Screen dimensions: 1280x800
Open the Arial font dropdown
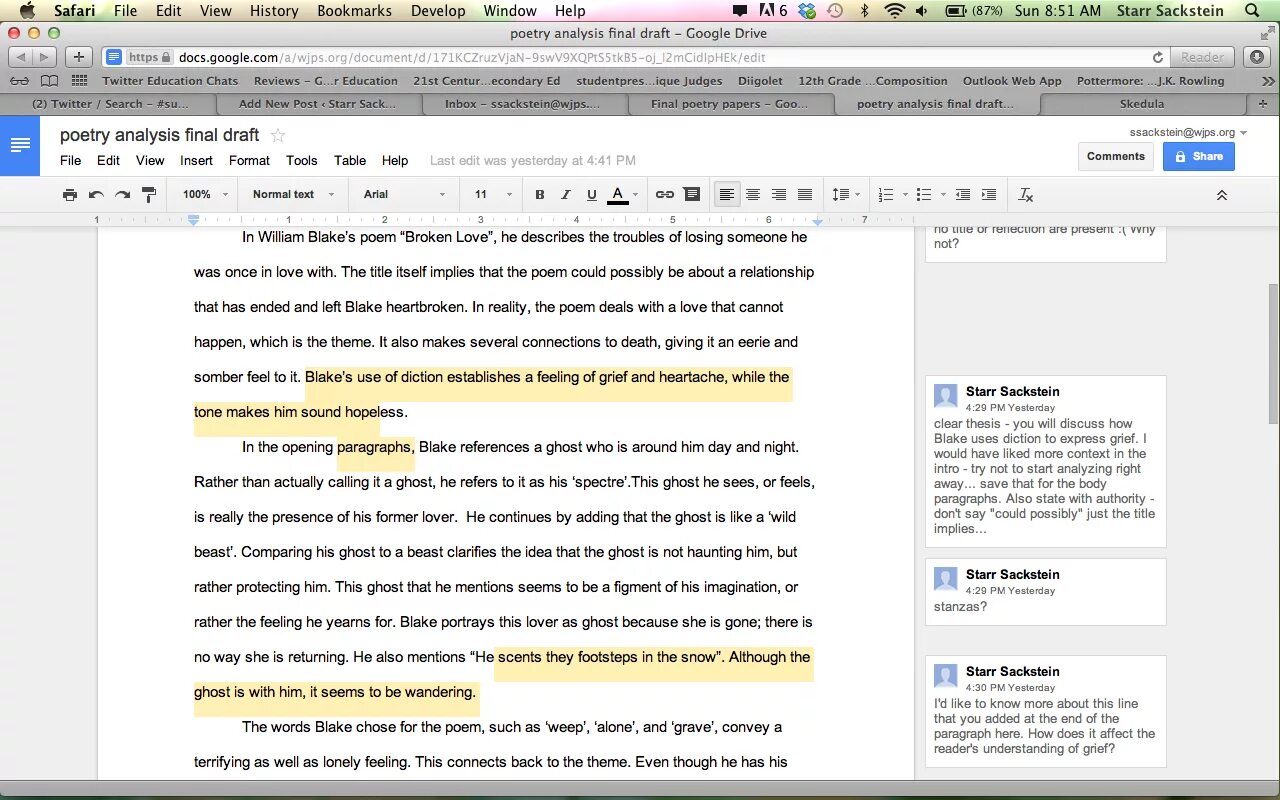click(x=404, y=195)
